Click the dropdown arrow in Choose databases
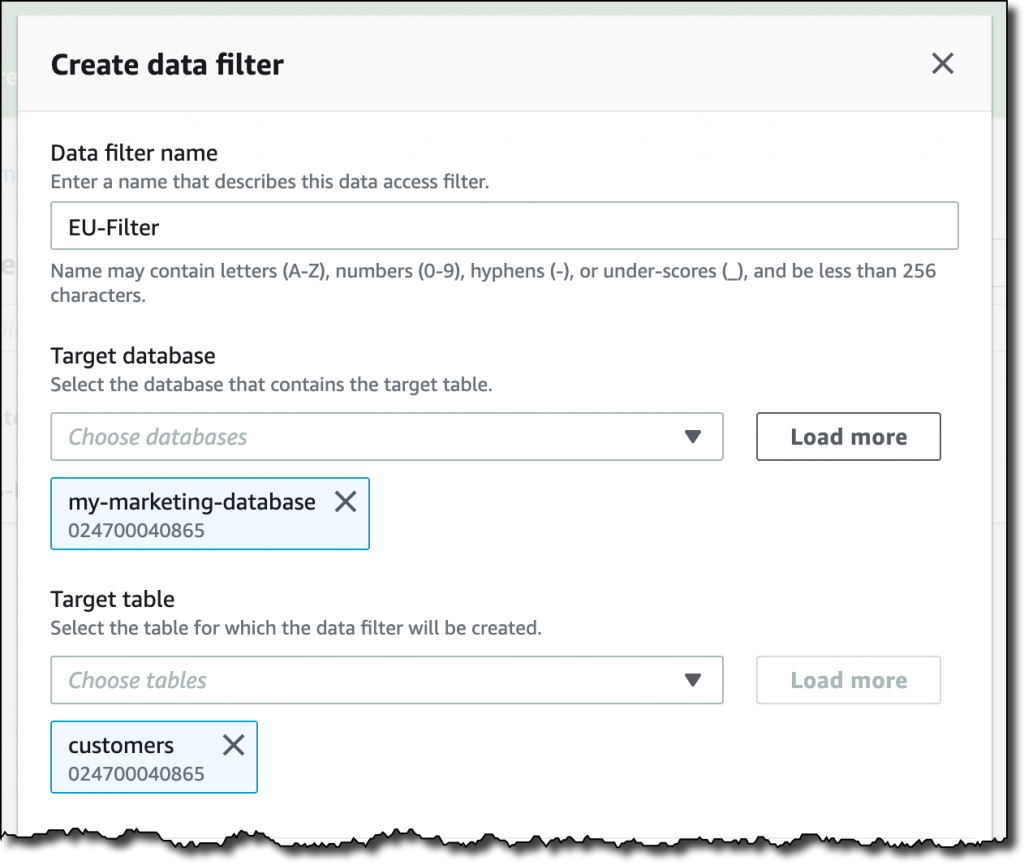 tap(693, 436)
